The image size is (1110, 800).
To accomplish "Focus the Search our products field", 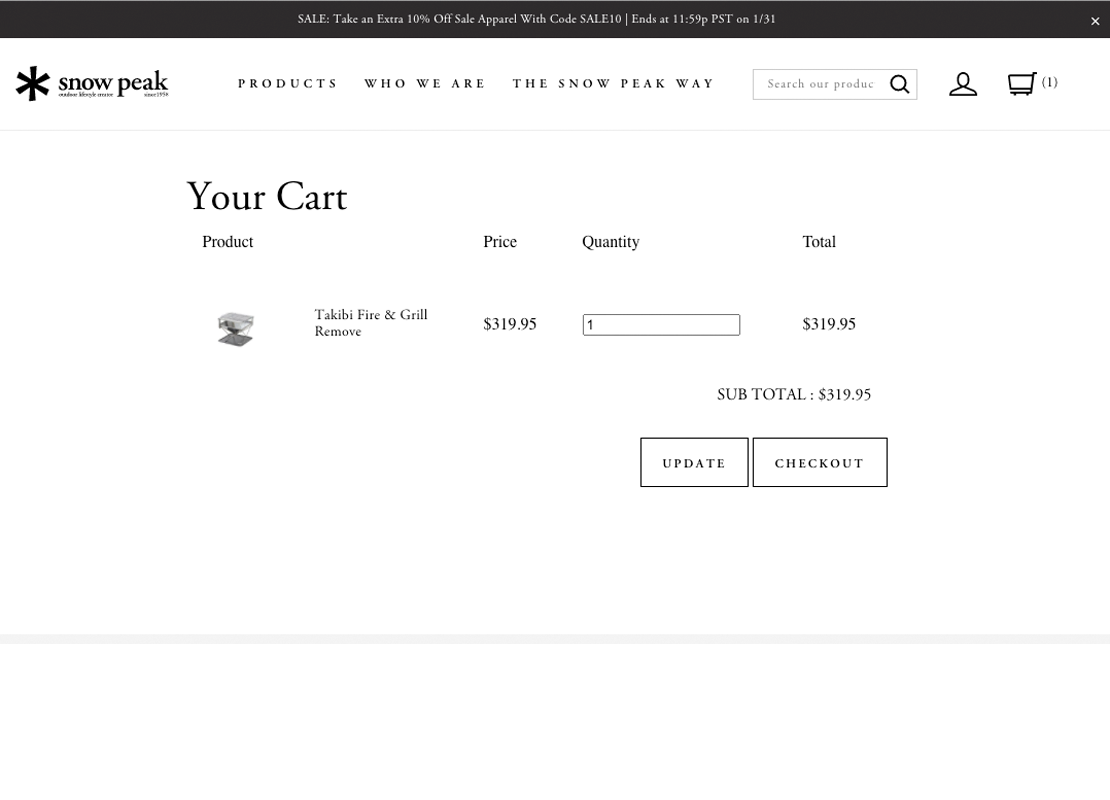I will pyautogui.click(x=820, y=84).
